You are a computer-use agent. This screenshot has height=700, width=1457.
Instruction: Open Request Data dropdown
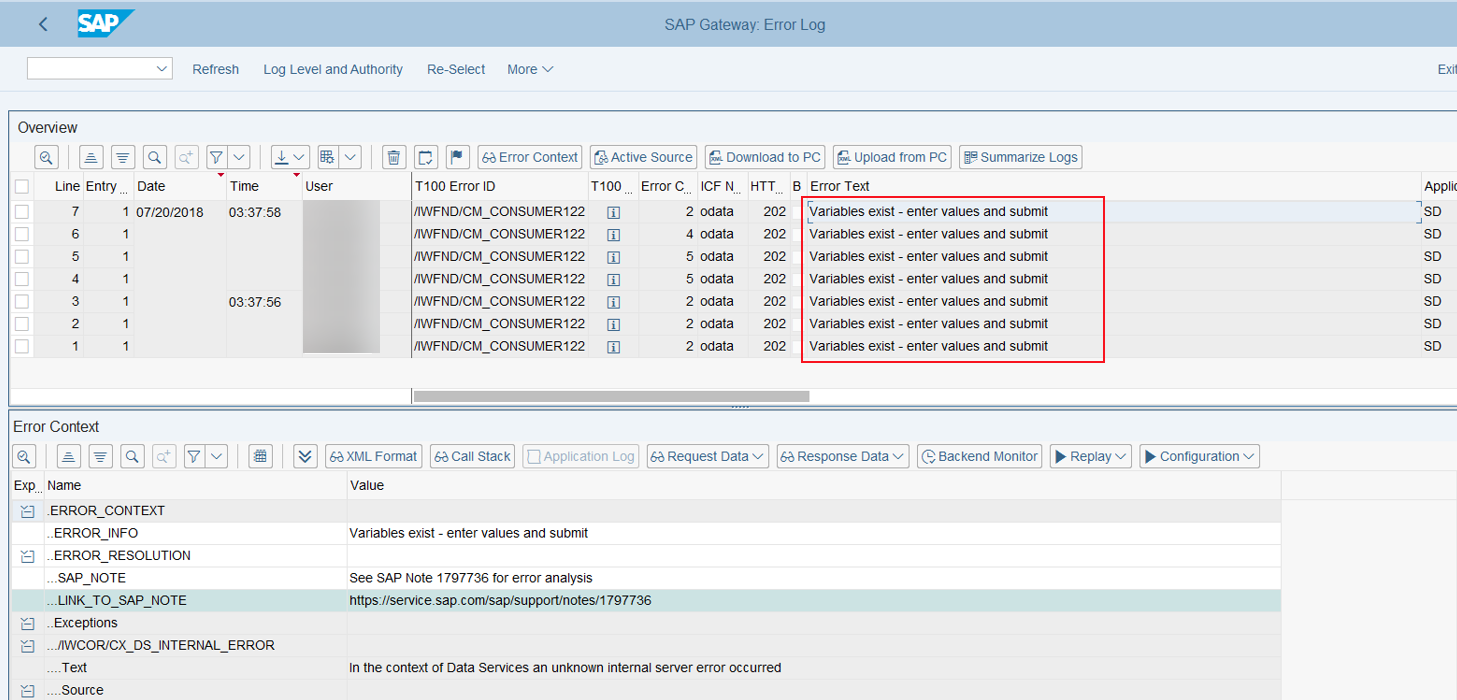tap(708, 456)
